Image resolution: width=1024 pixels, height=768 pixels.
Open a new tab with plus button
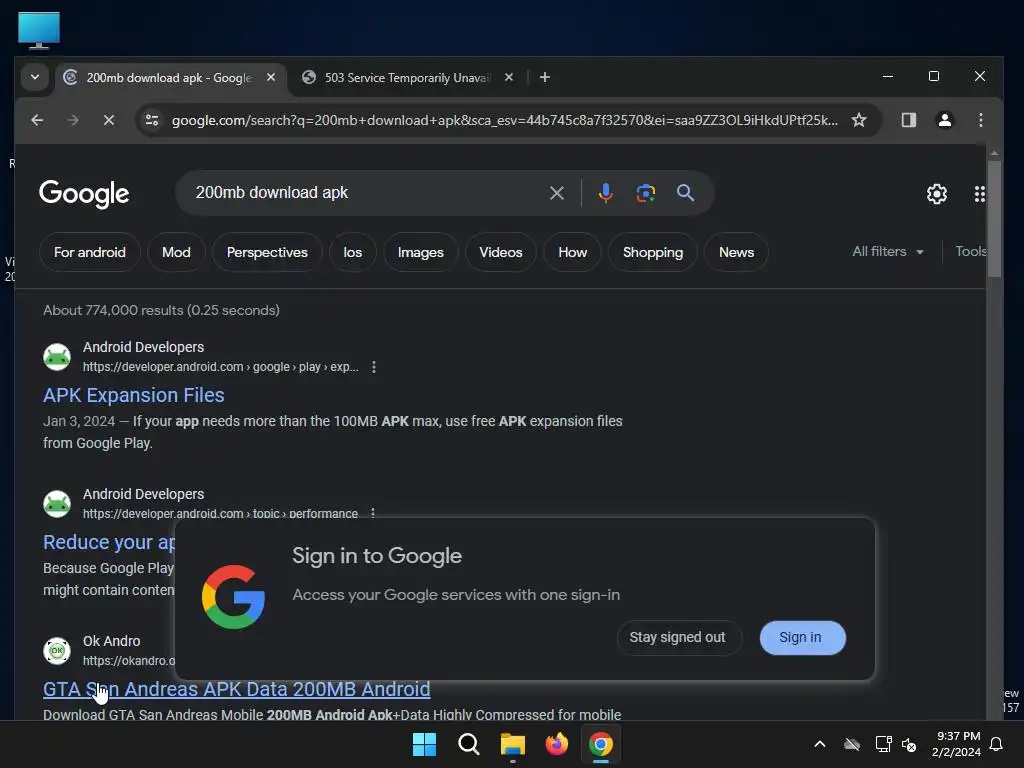(545, 77)
